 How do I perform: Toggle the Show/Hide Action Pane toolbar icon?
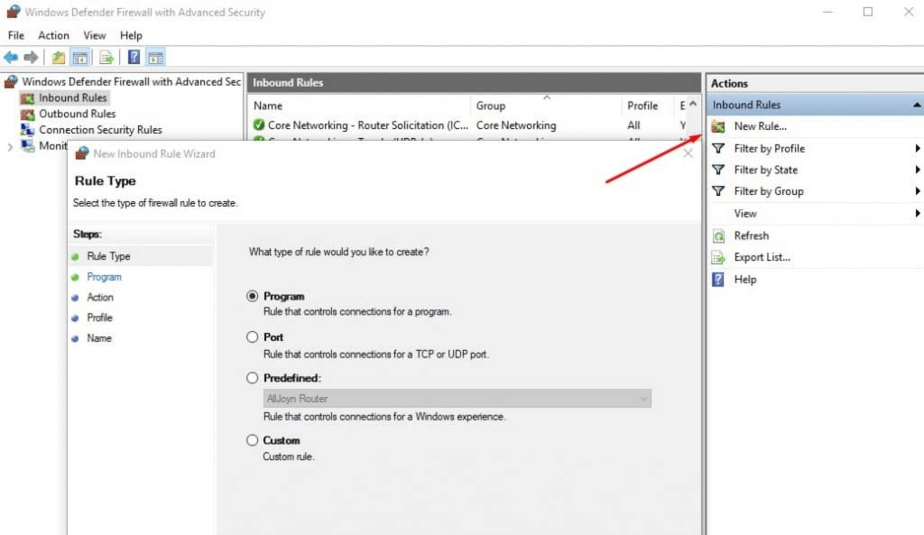pyautogui.click(x=156, y=57)
